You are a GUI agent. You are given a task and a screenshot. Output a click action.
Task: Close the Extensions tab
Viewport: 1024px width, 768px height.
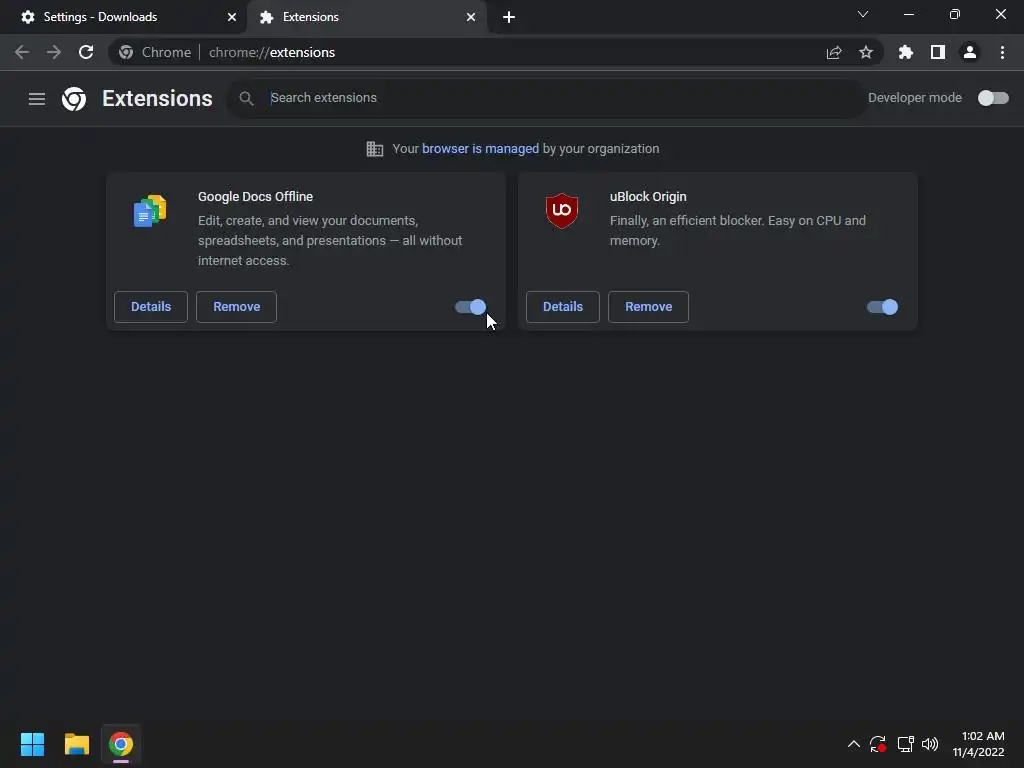tap(471, 17)
